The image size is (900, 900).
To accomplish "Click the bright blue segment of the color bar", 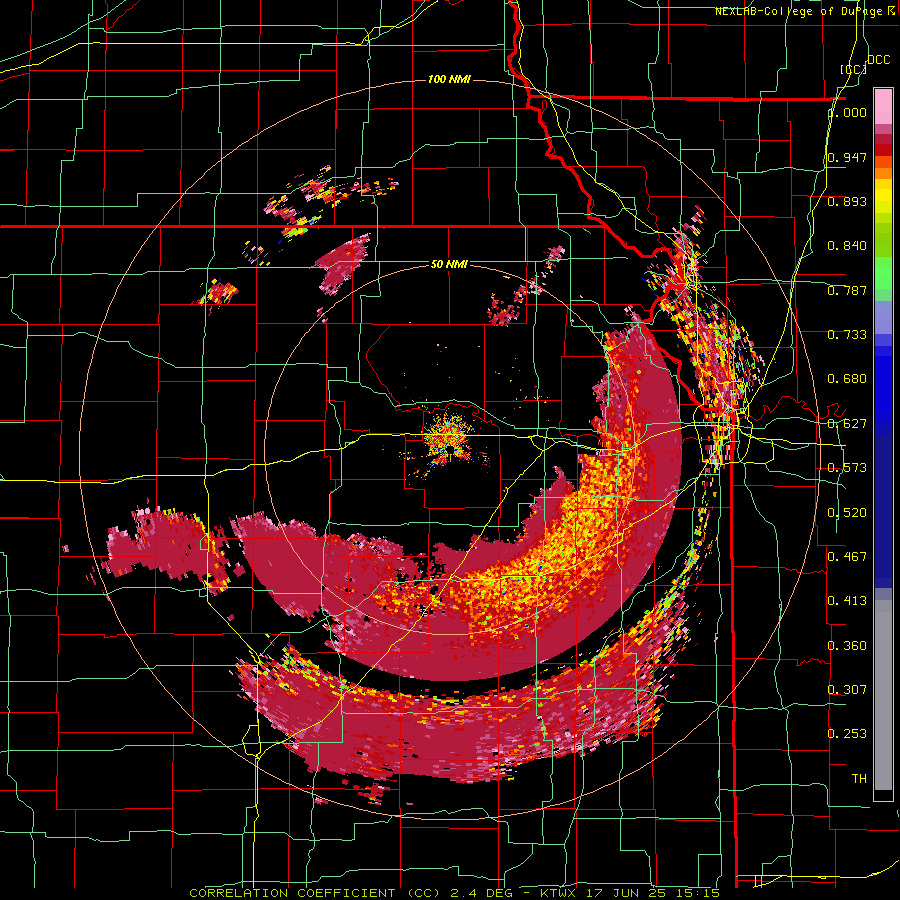I will point(883,390).
